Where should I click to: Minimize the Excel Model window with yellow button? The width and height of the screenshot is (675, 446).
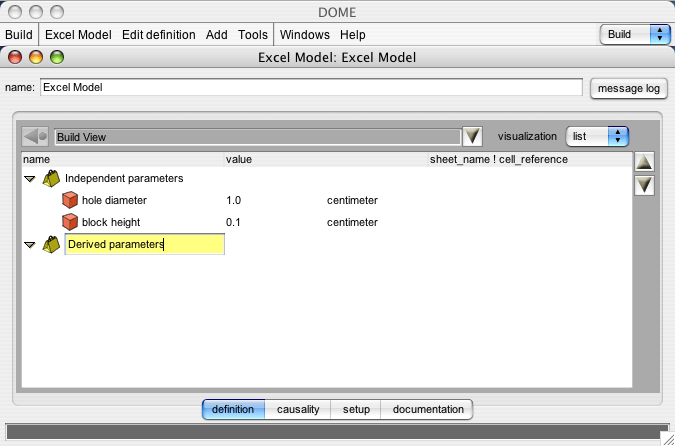pyautogui.click(x=36, y=57)
